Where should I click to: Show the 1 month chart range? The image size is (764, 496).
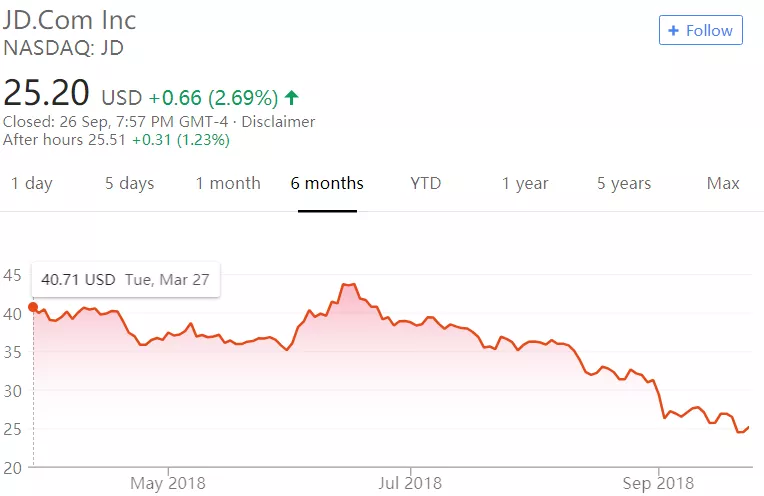coord(228,184)
